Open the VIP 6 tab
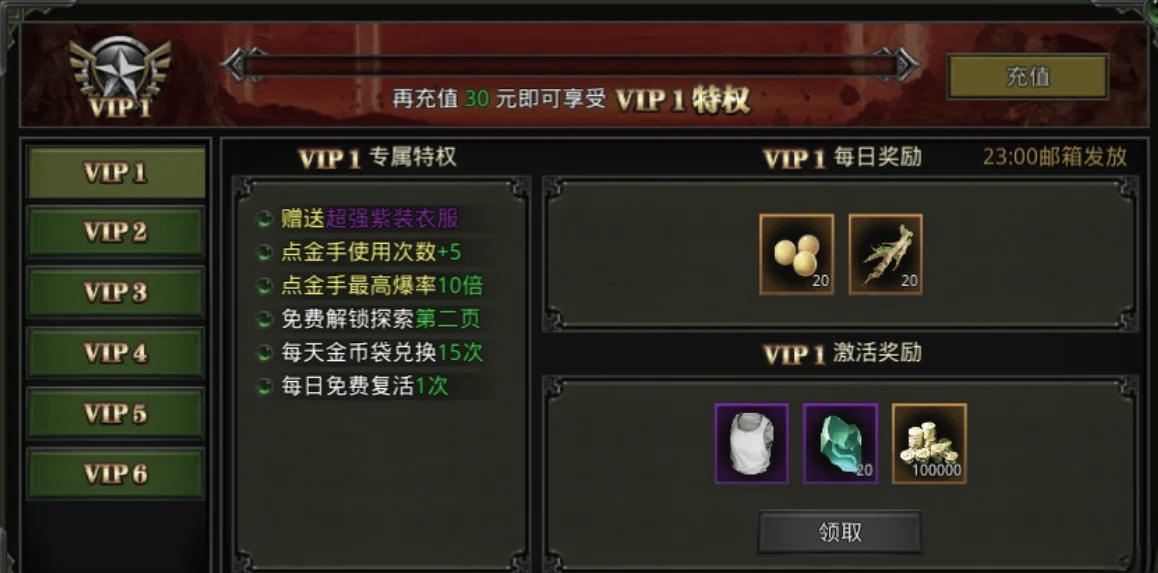1158x573 pixels. (x=115, y=473)
